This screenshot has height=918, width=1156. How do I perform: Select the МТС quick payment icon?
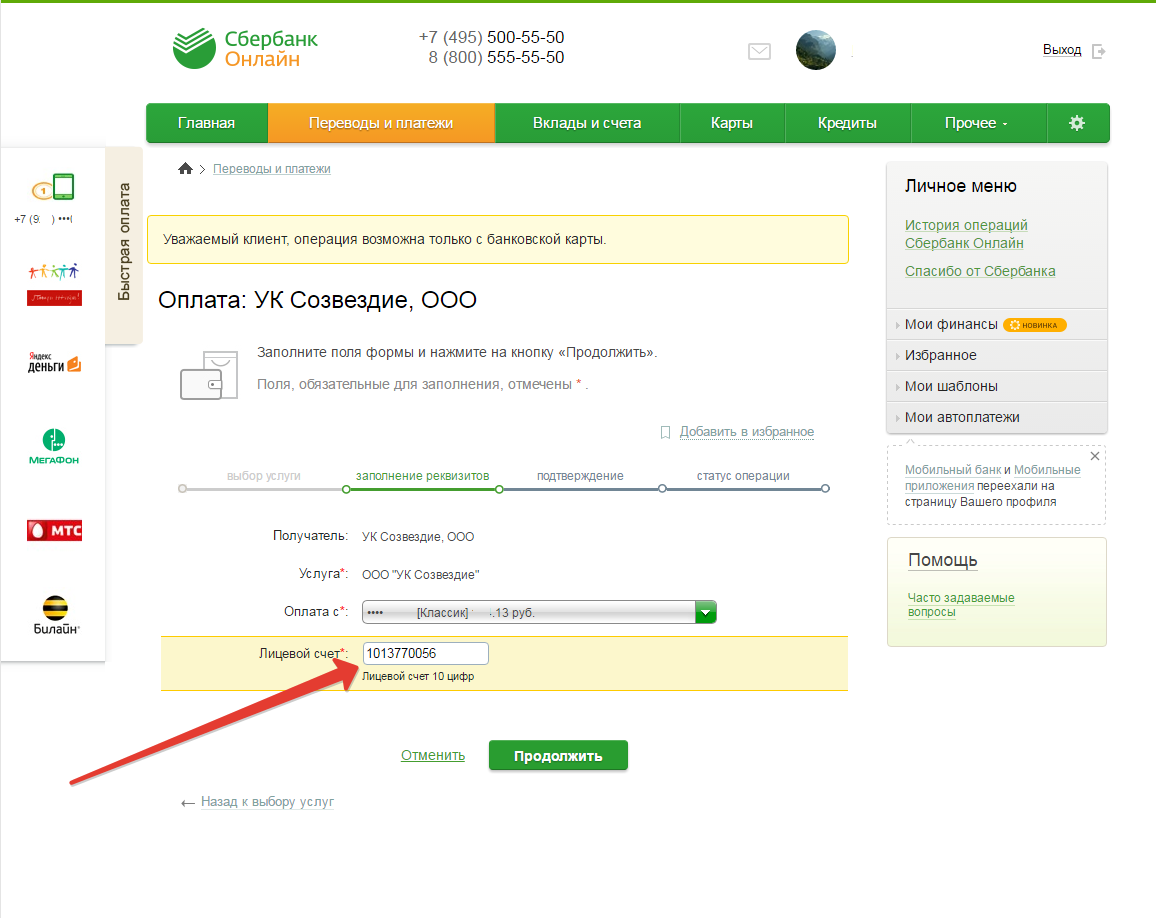55,530
